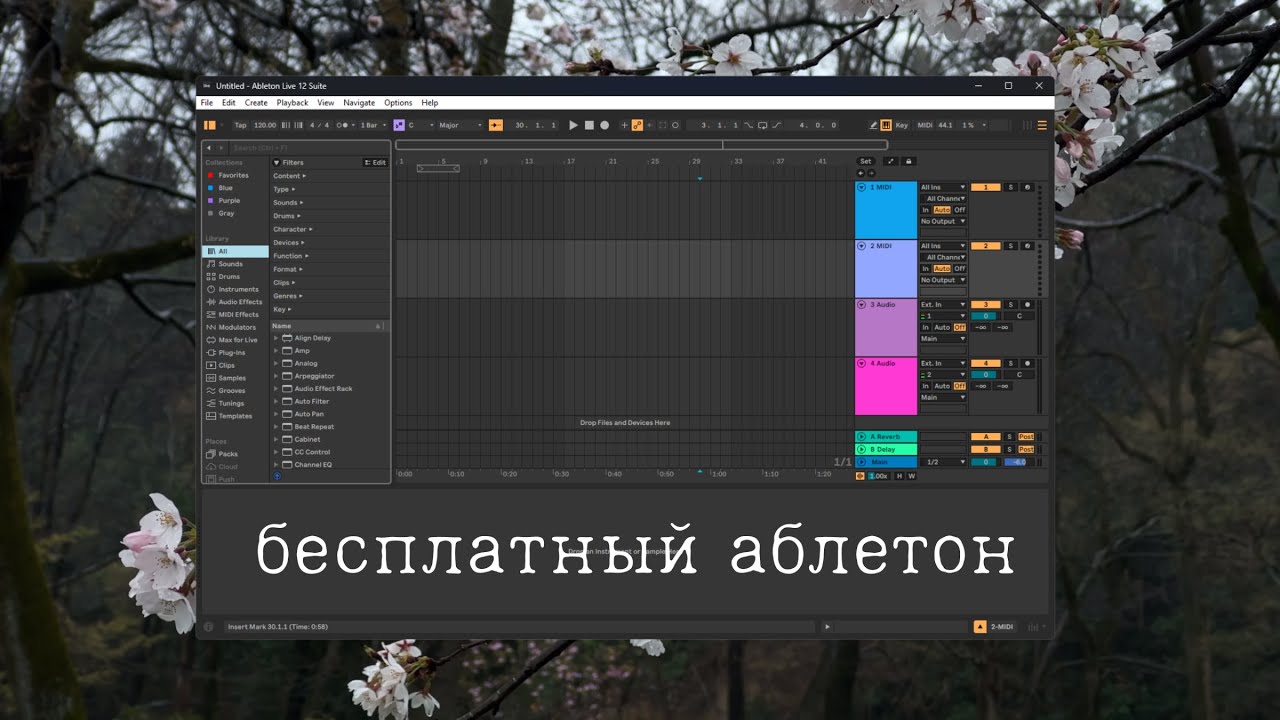Solo the 1 MIDI track
Image resolution: width=1280 pixels, height=720 pixels.
1010,187
